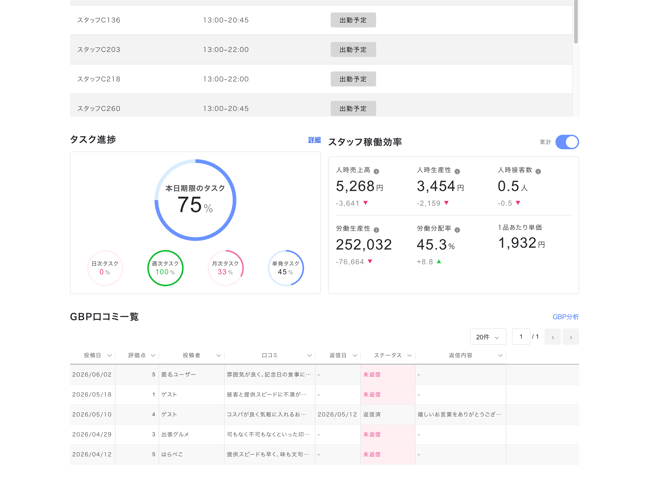670x480 pixels.
Task: Click 出勤予定 button for スタッフC260
Action: tap(353, 108)
